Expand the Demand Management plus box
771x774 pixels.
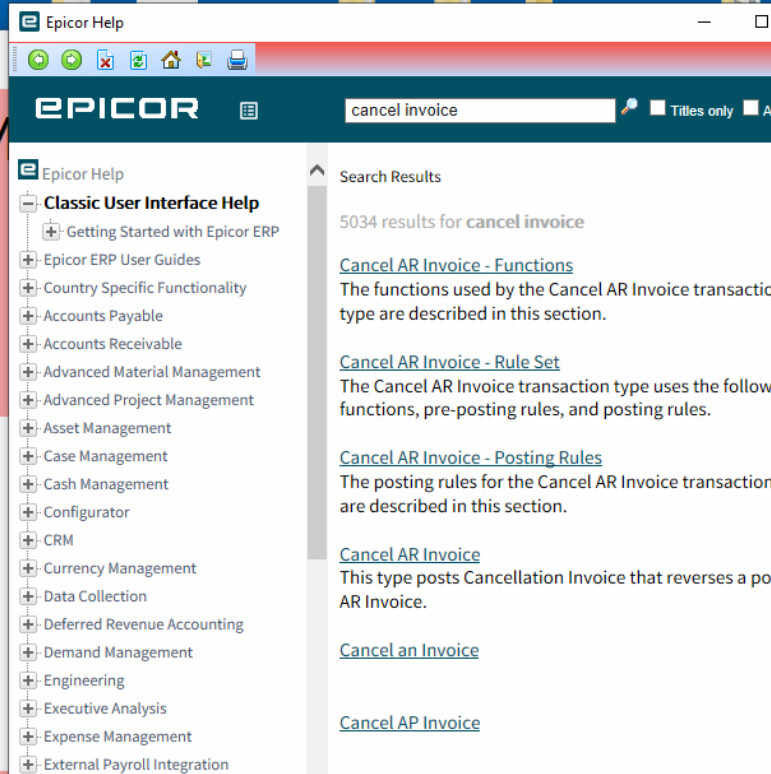(28, 653)
